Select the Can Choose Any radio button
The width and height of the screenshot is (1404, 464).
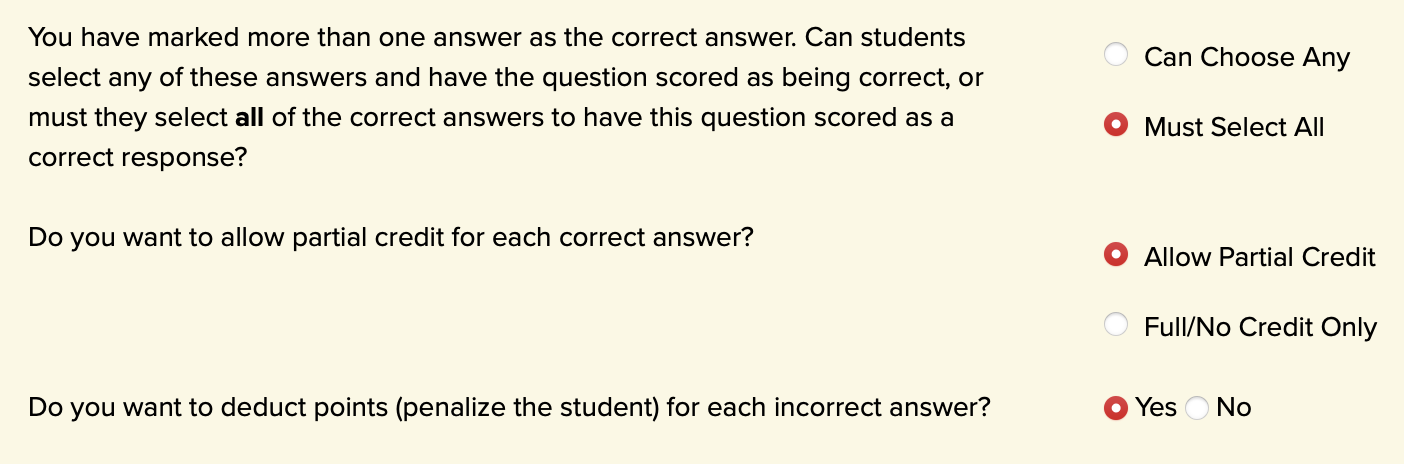(x=1116, y=56)
